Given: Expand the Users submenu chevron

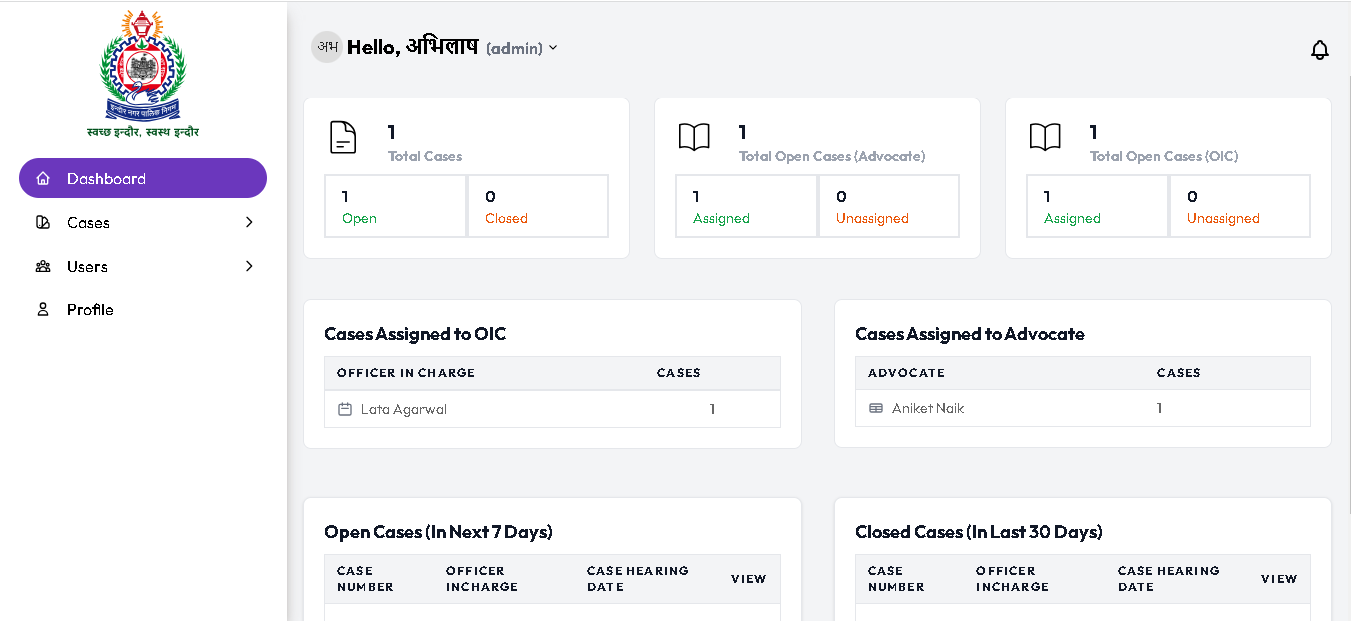Looking at the screenshot, I should click(249, 266).
